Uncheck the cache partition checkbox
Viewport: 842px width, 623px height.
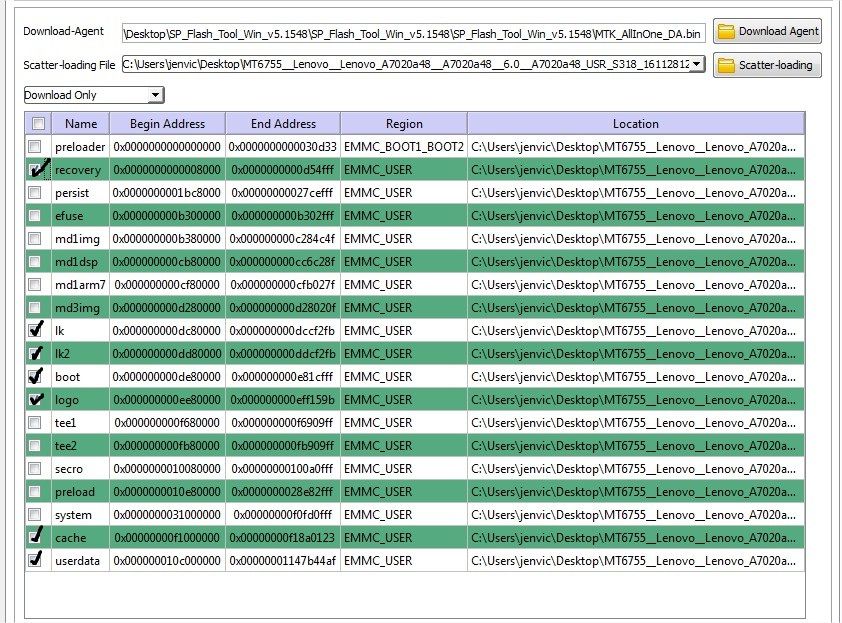tap(36, 538)
